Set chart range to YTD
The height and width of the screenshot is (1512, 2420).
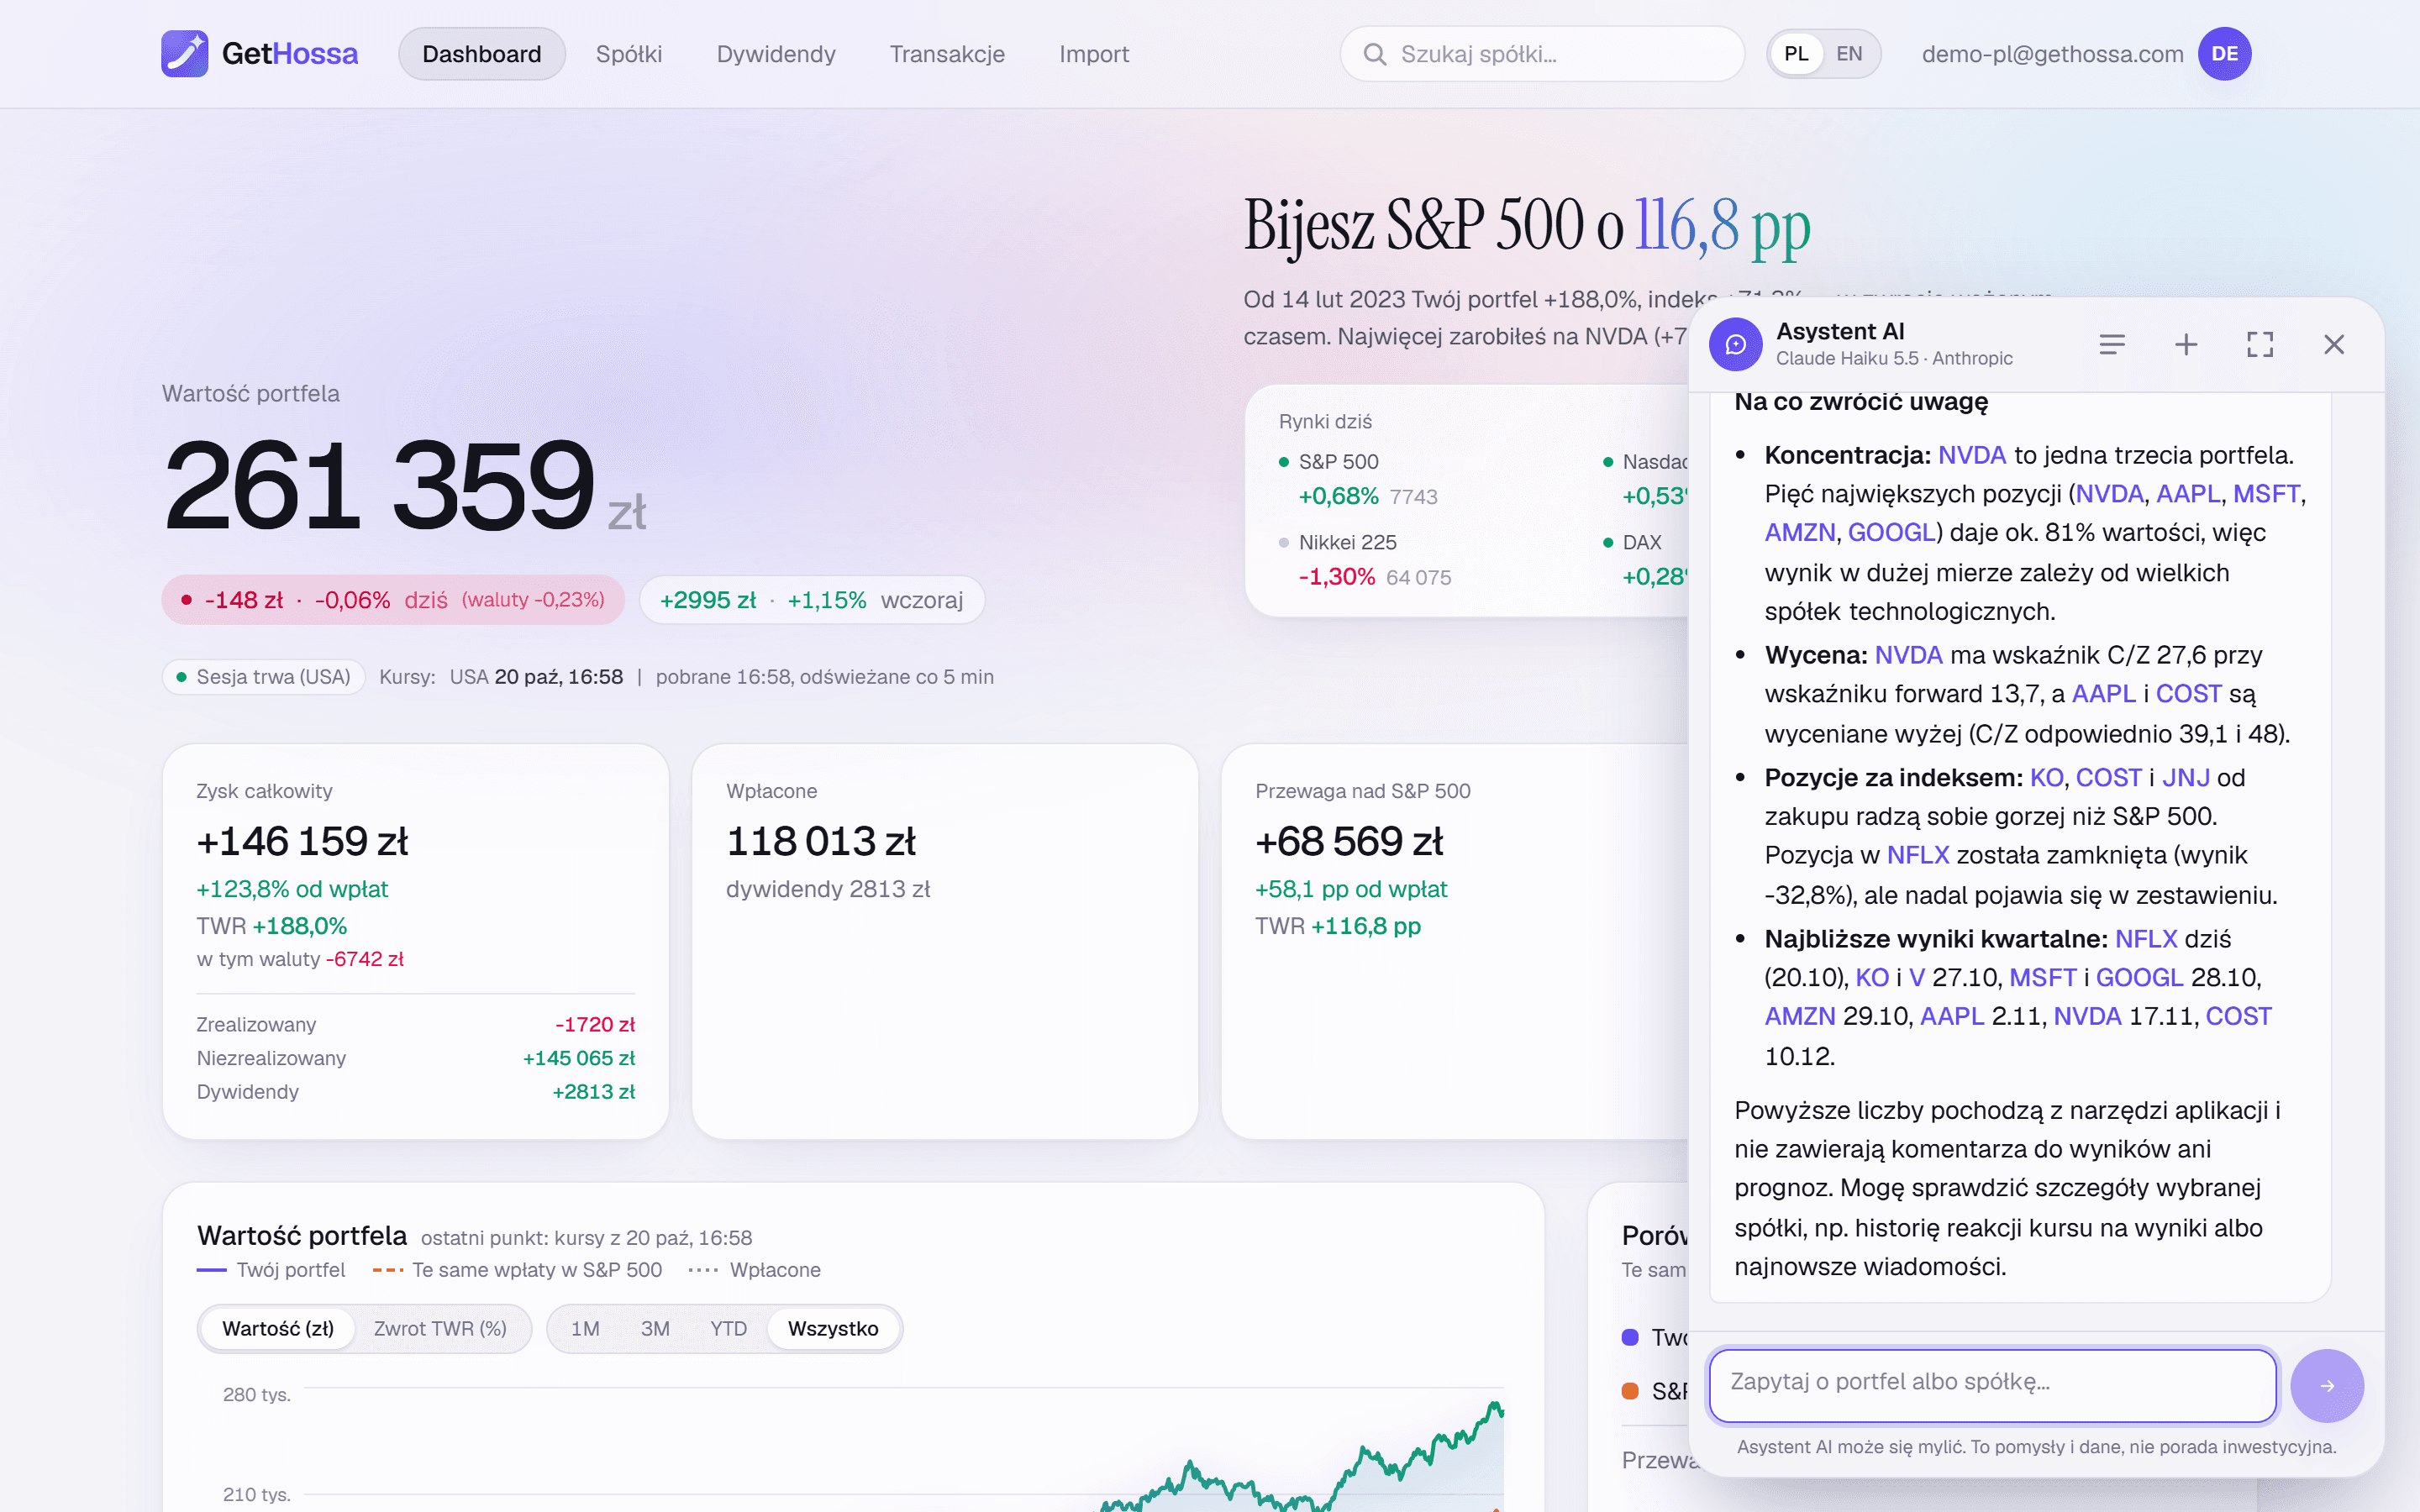click(x=728, y=1328)
